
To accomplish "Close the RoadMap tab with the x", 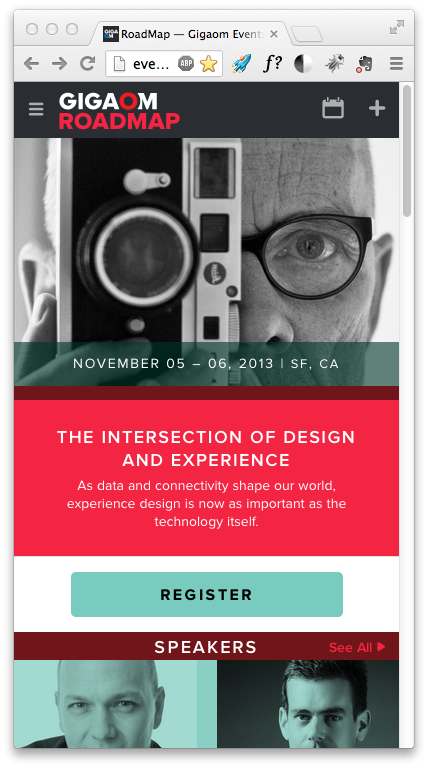I will (274, 34).
